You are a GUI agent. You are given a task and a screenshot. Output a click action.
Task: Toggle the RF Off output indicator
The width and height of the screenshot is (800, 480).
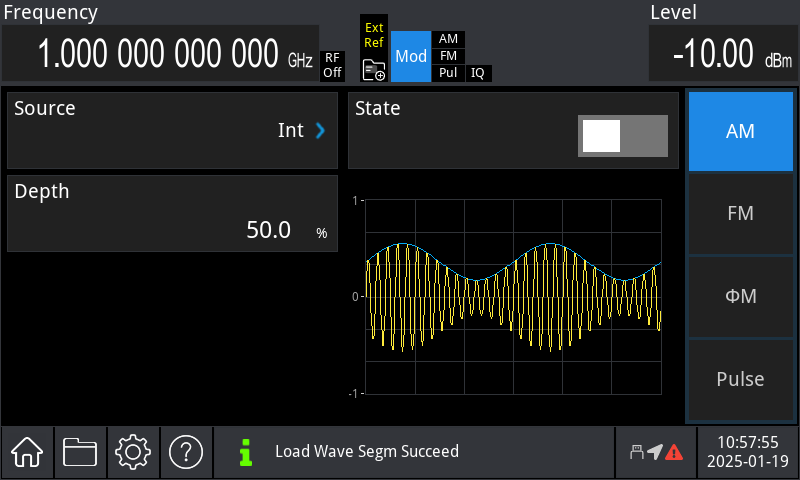click(332, 65)
